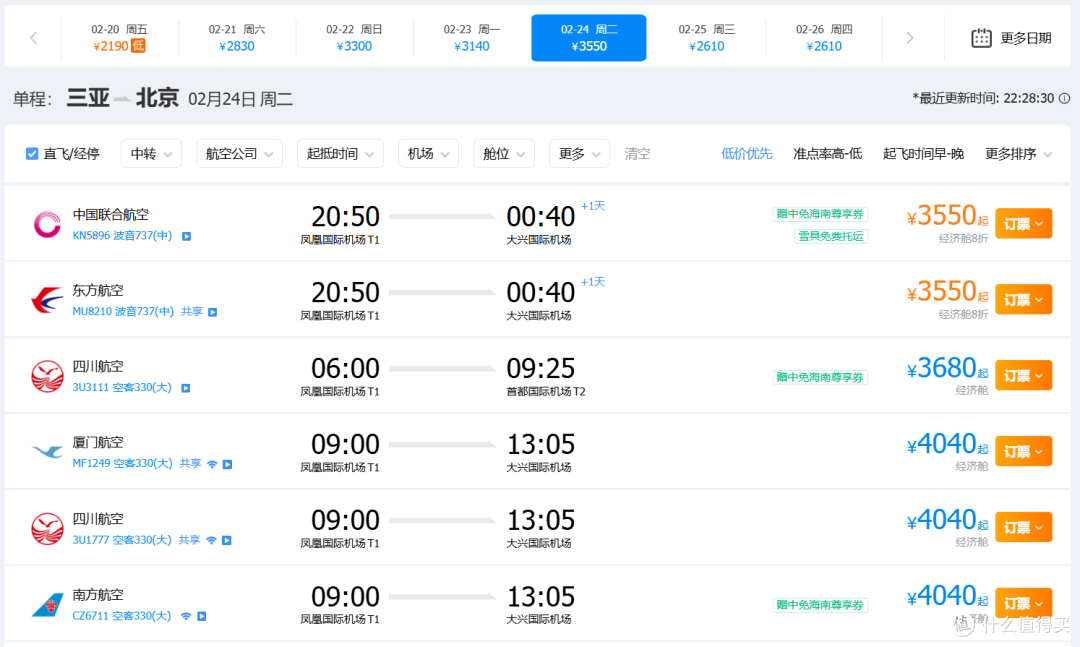The height and width of the screenshot is (647, 1080).
Task: Expand 订票 for MU8210 flight
Action: pyautogui.click(x=1024, y=300)
